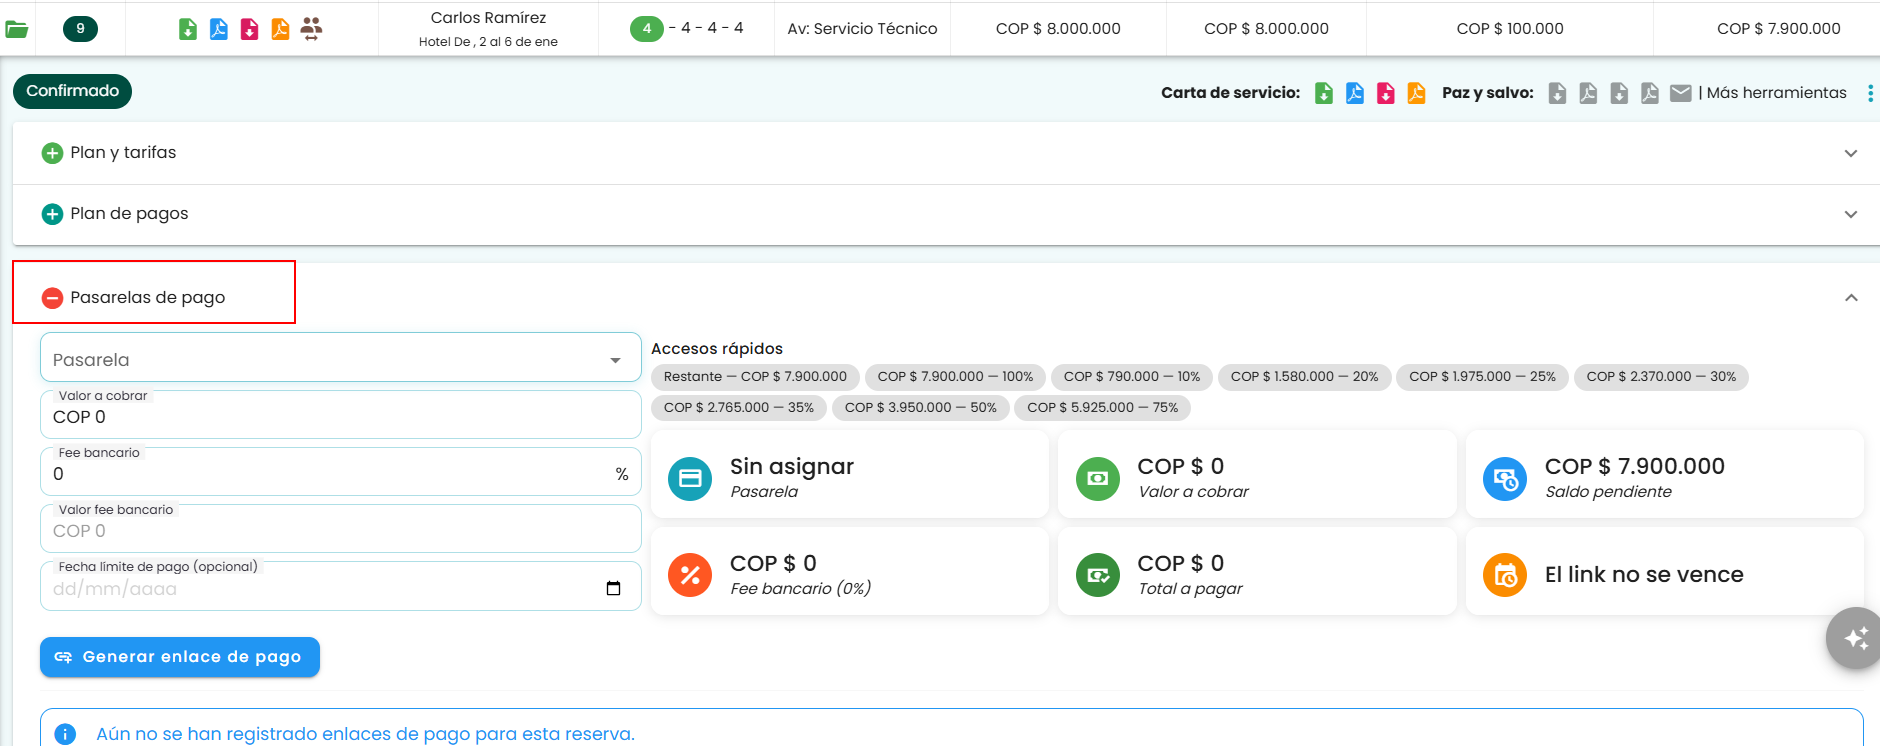
Task: Open the Pasarela dropdown
Action: [340, 358]
